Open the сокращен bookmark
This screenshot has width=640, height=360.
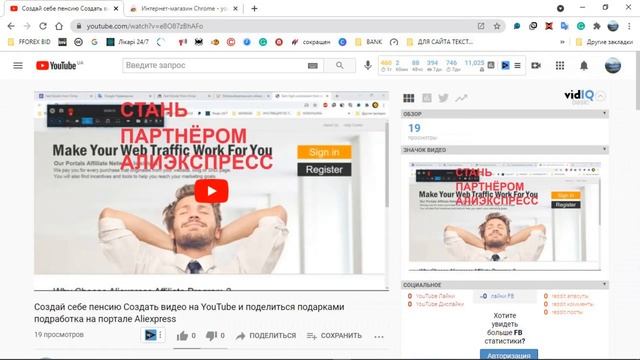click(311, 42)
